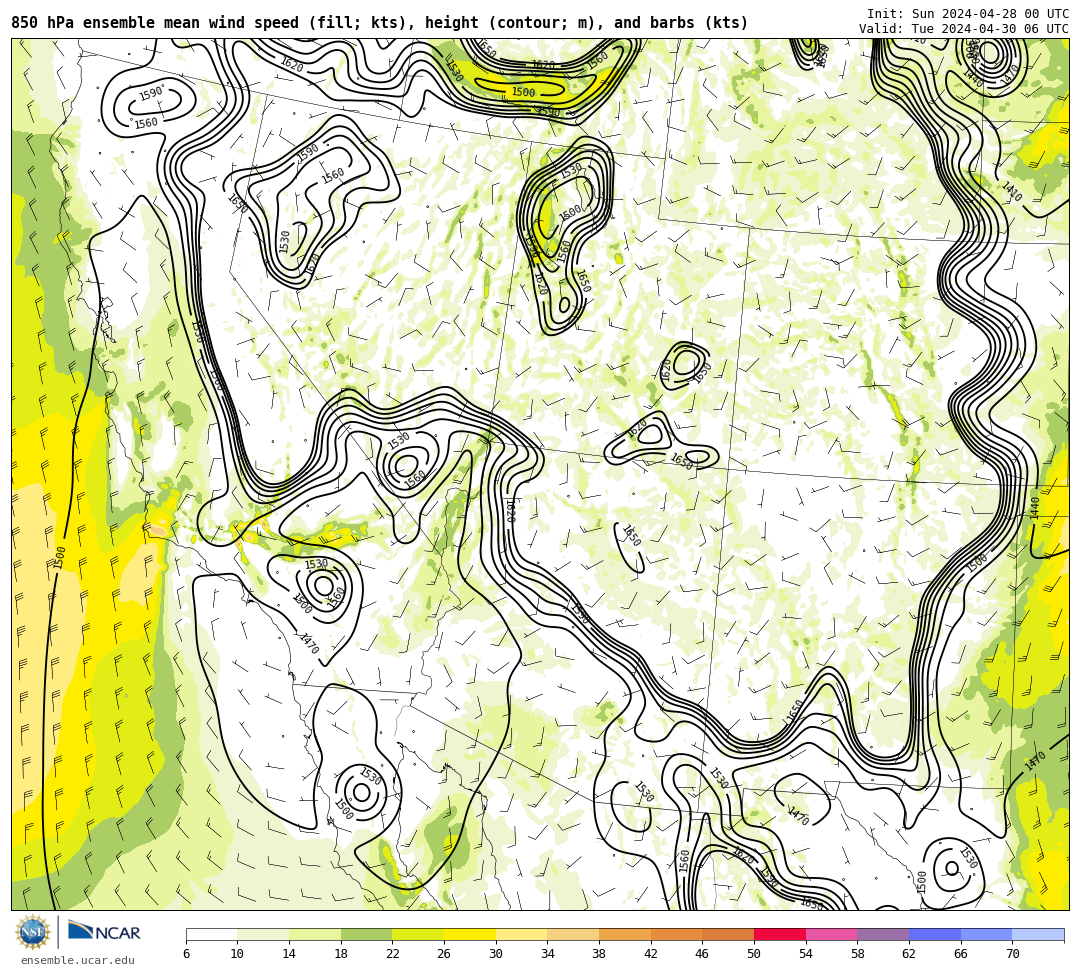Click the legend tick label 10
Viewport: 1080px width, 973px height.
point(238,954)
